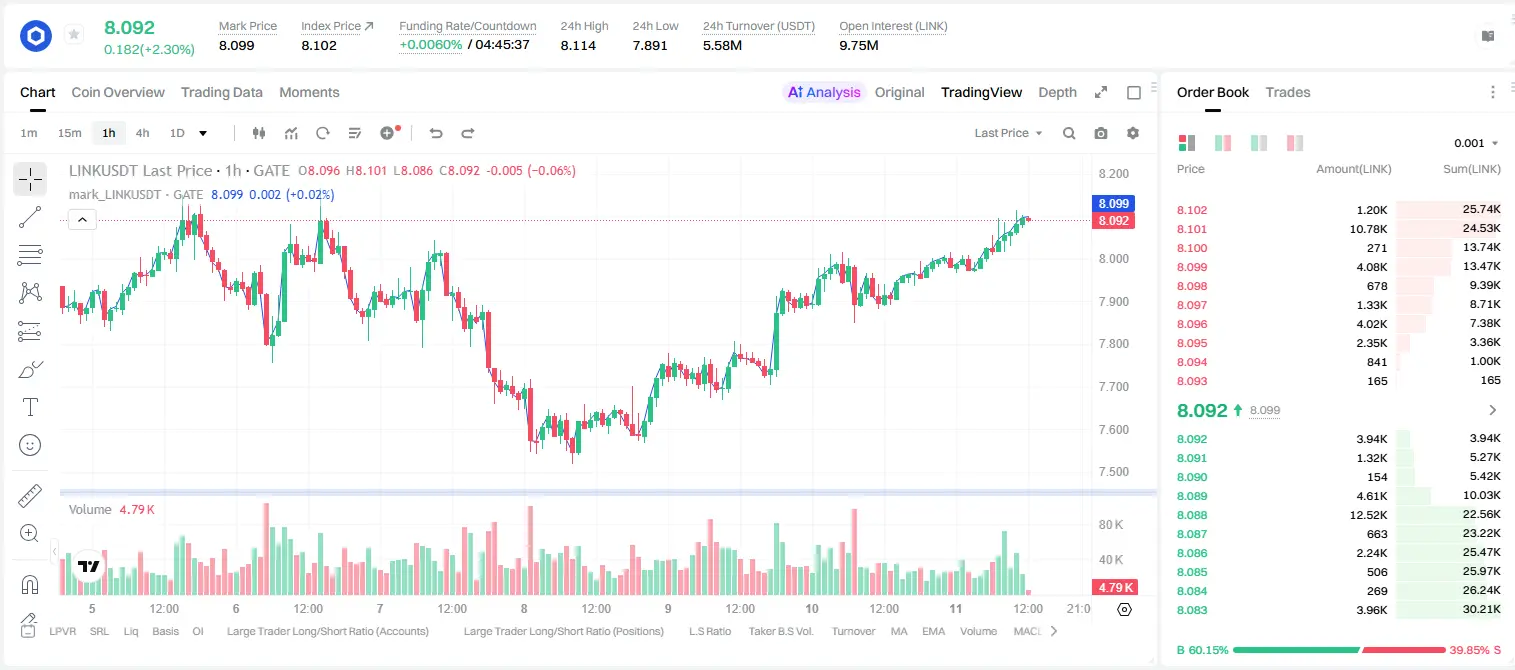Select the Text annotation tool
The width and height of the screenshot is (1515, 670).
point(30,407)
